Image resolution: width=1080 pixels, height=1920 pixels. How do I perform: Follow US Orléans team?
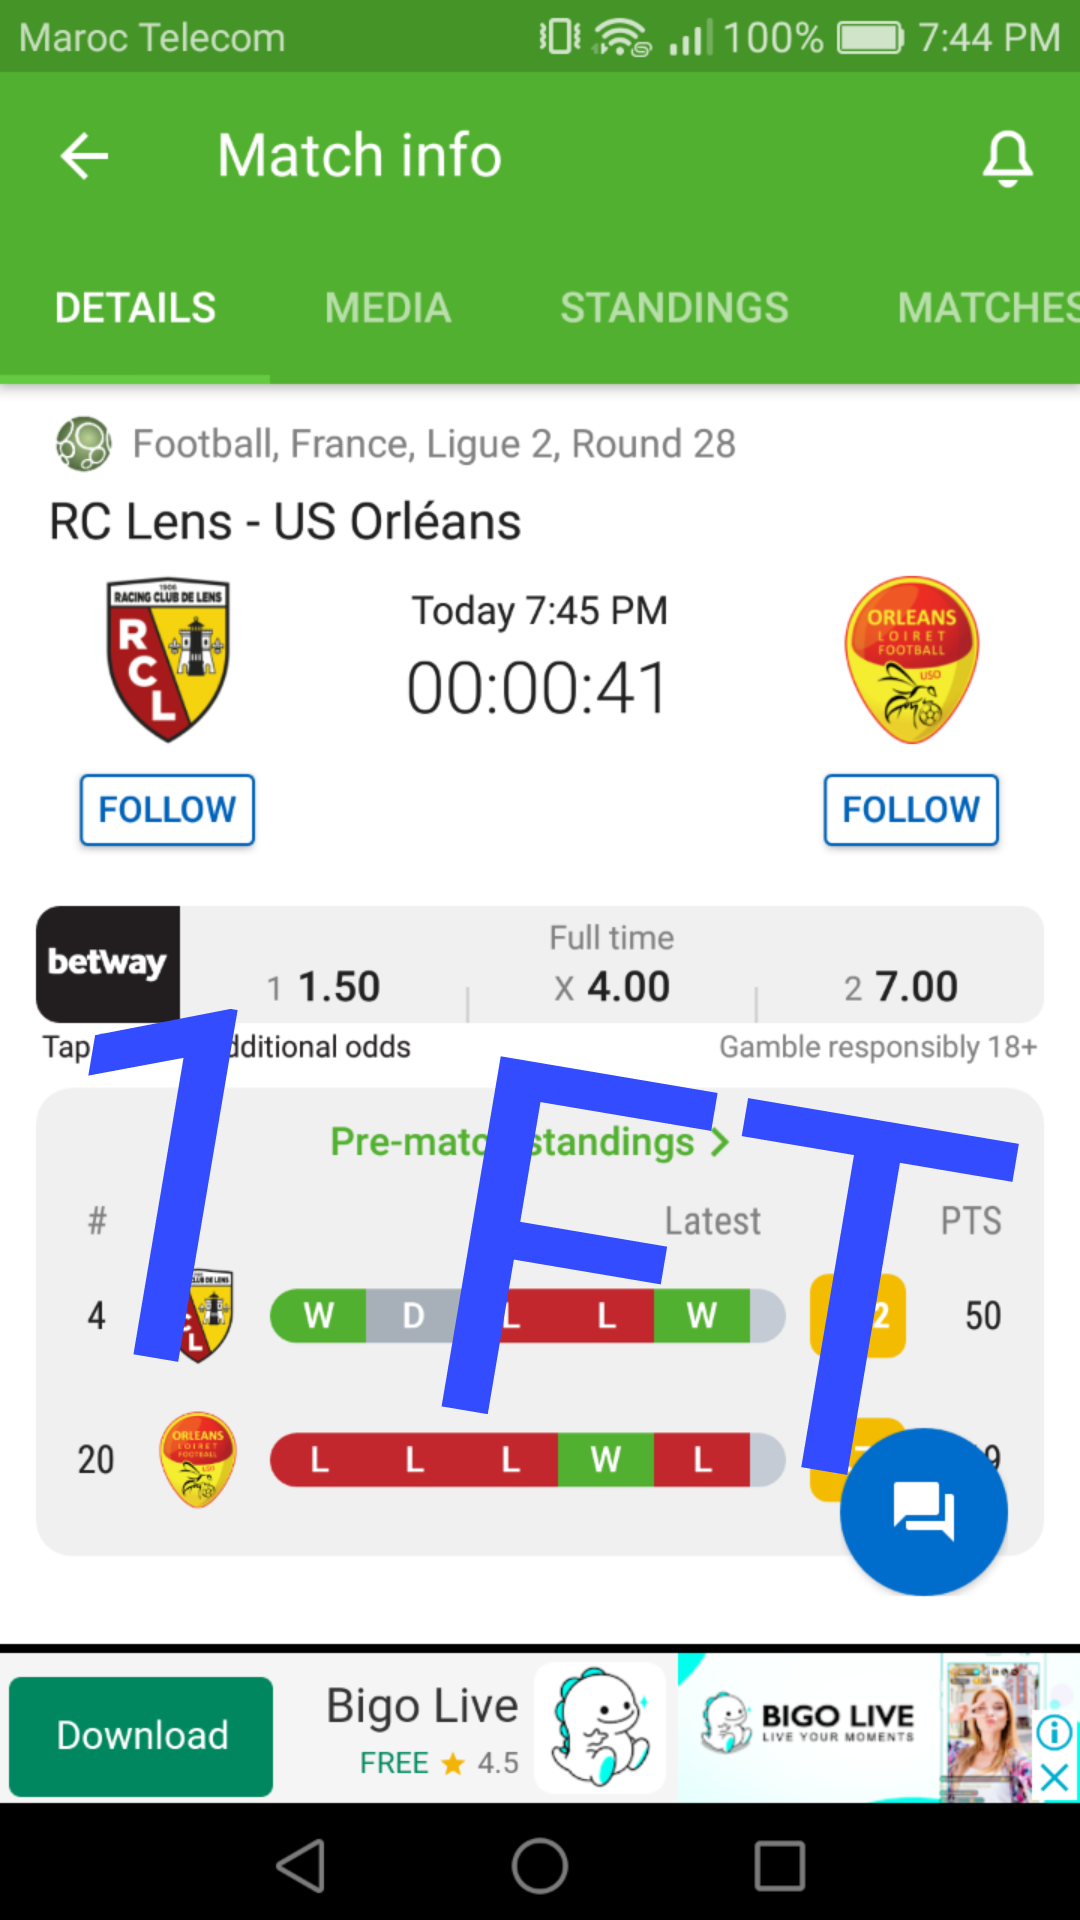(x=911, y=809)
